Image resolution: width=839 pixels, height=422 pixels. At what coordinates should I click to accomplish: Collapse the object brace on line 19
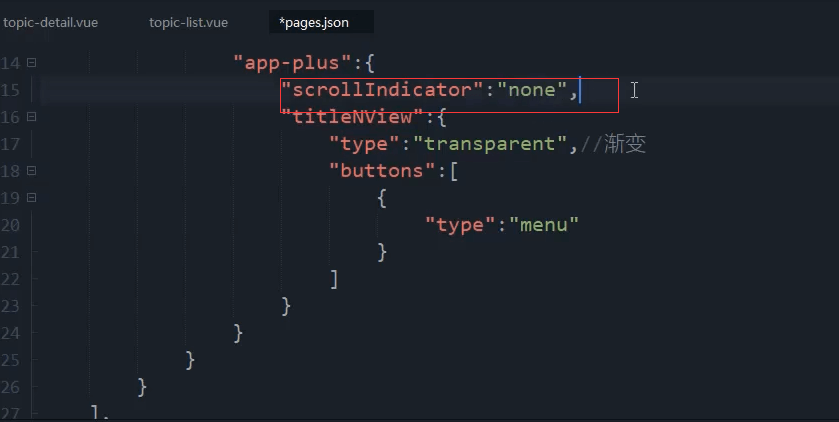pyautogui.click(x=32, y=198)
